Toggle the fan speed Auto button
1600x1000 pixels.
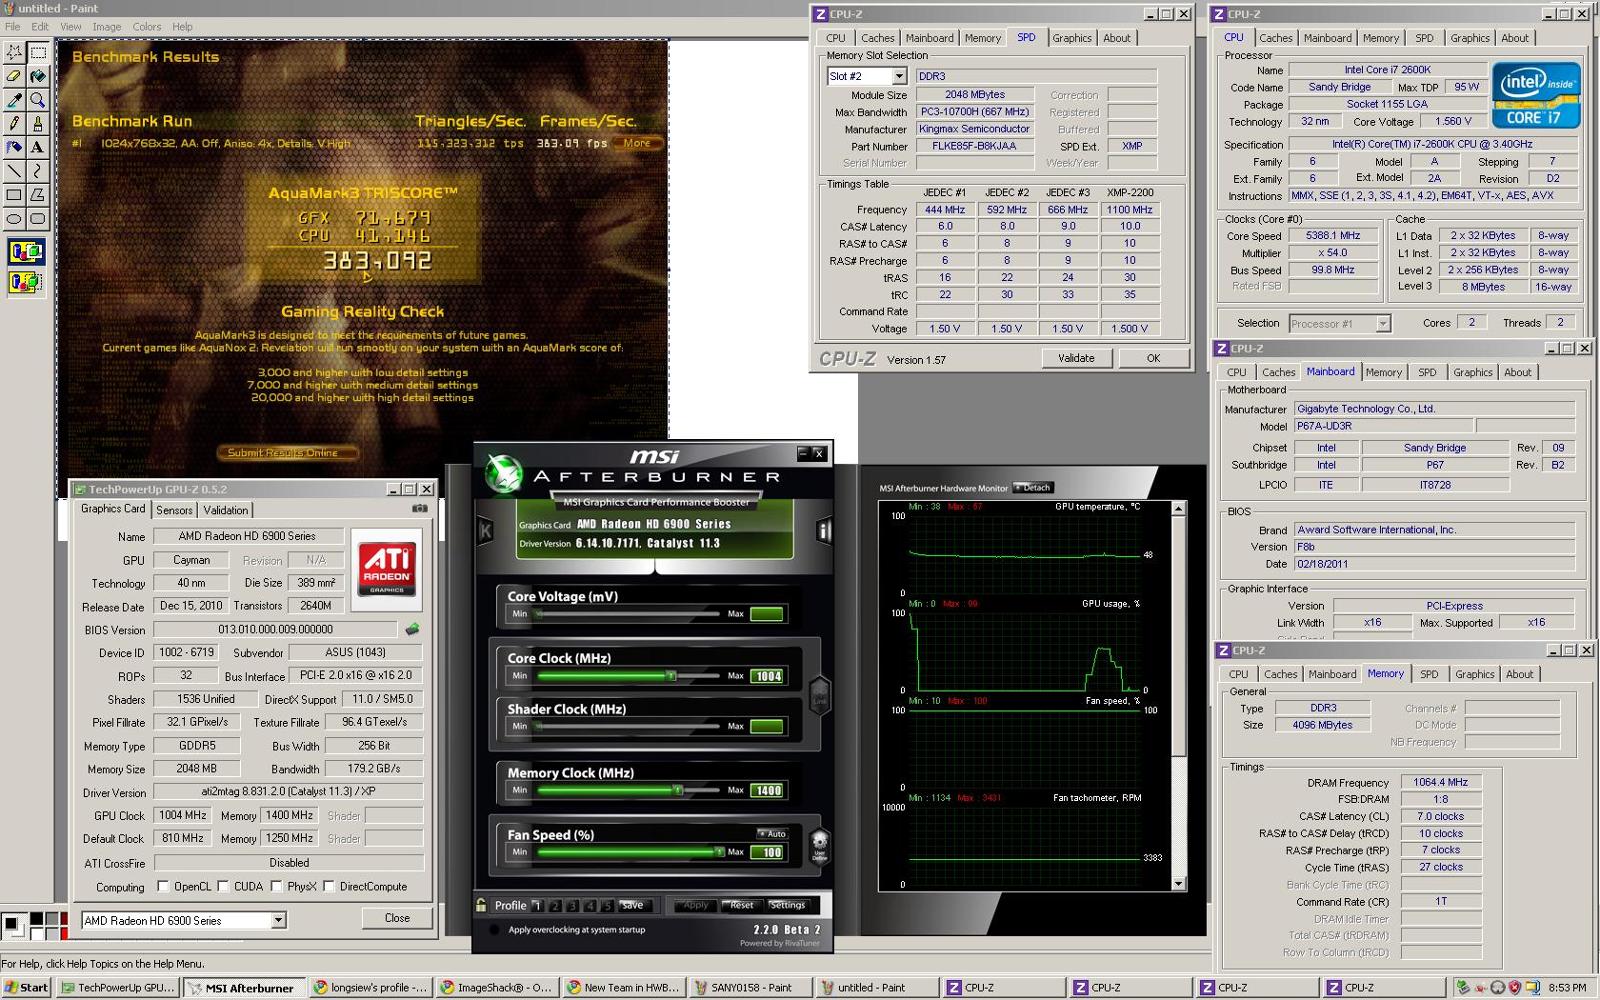pyautogui.click(x=773, y=833)
